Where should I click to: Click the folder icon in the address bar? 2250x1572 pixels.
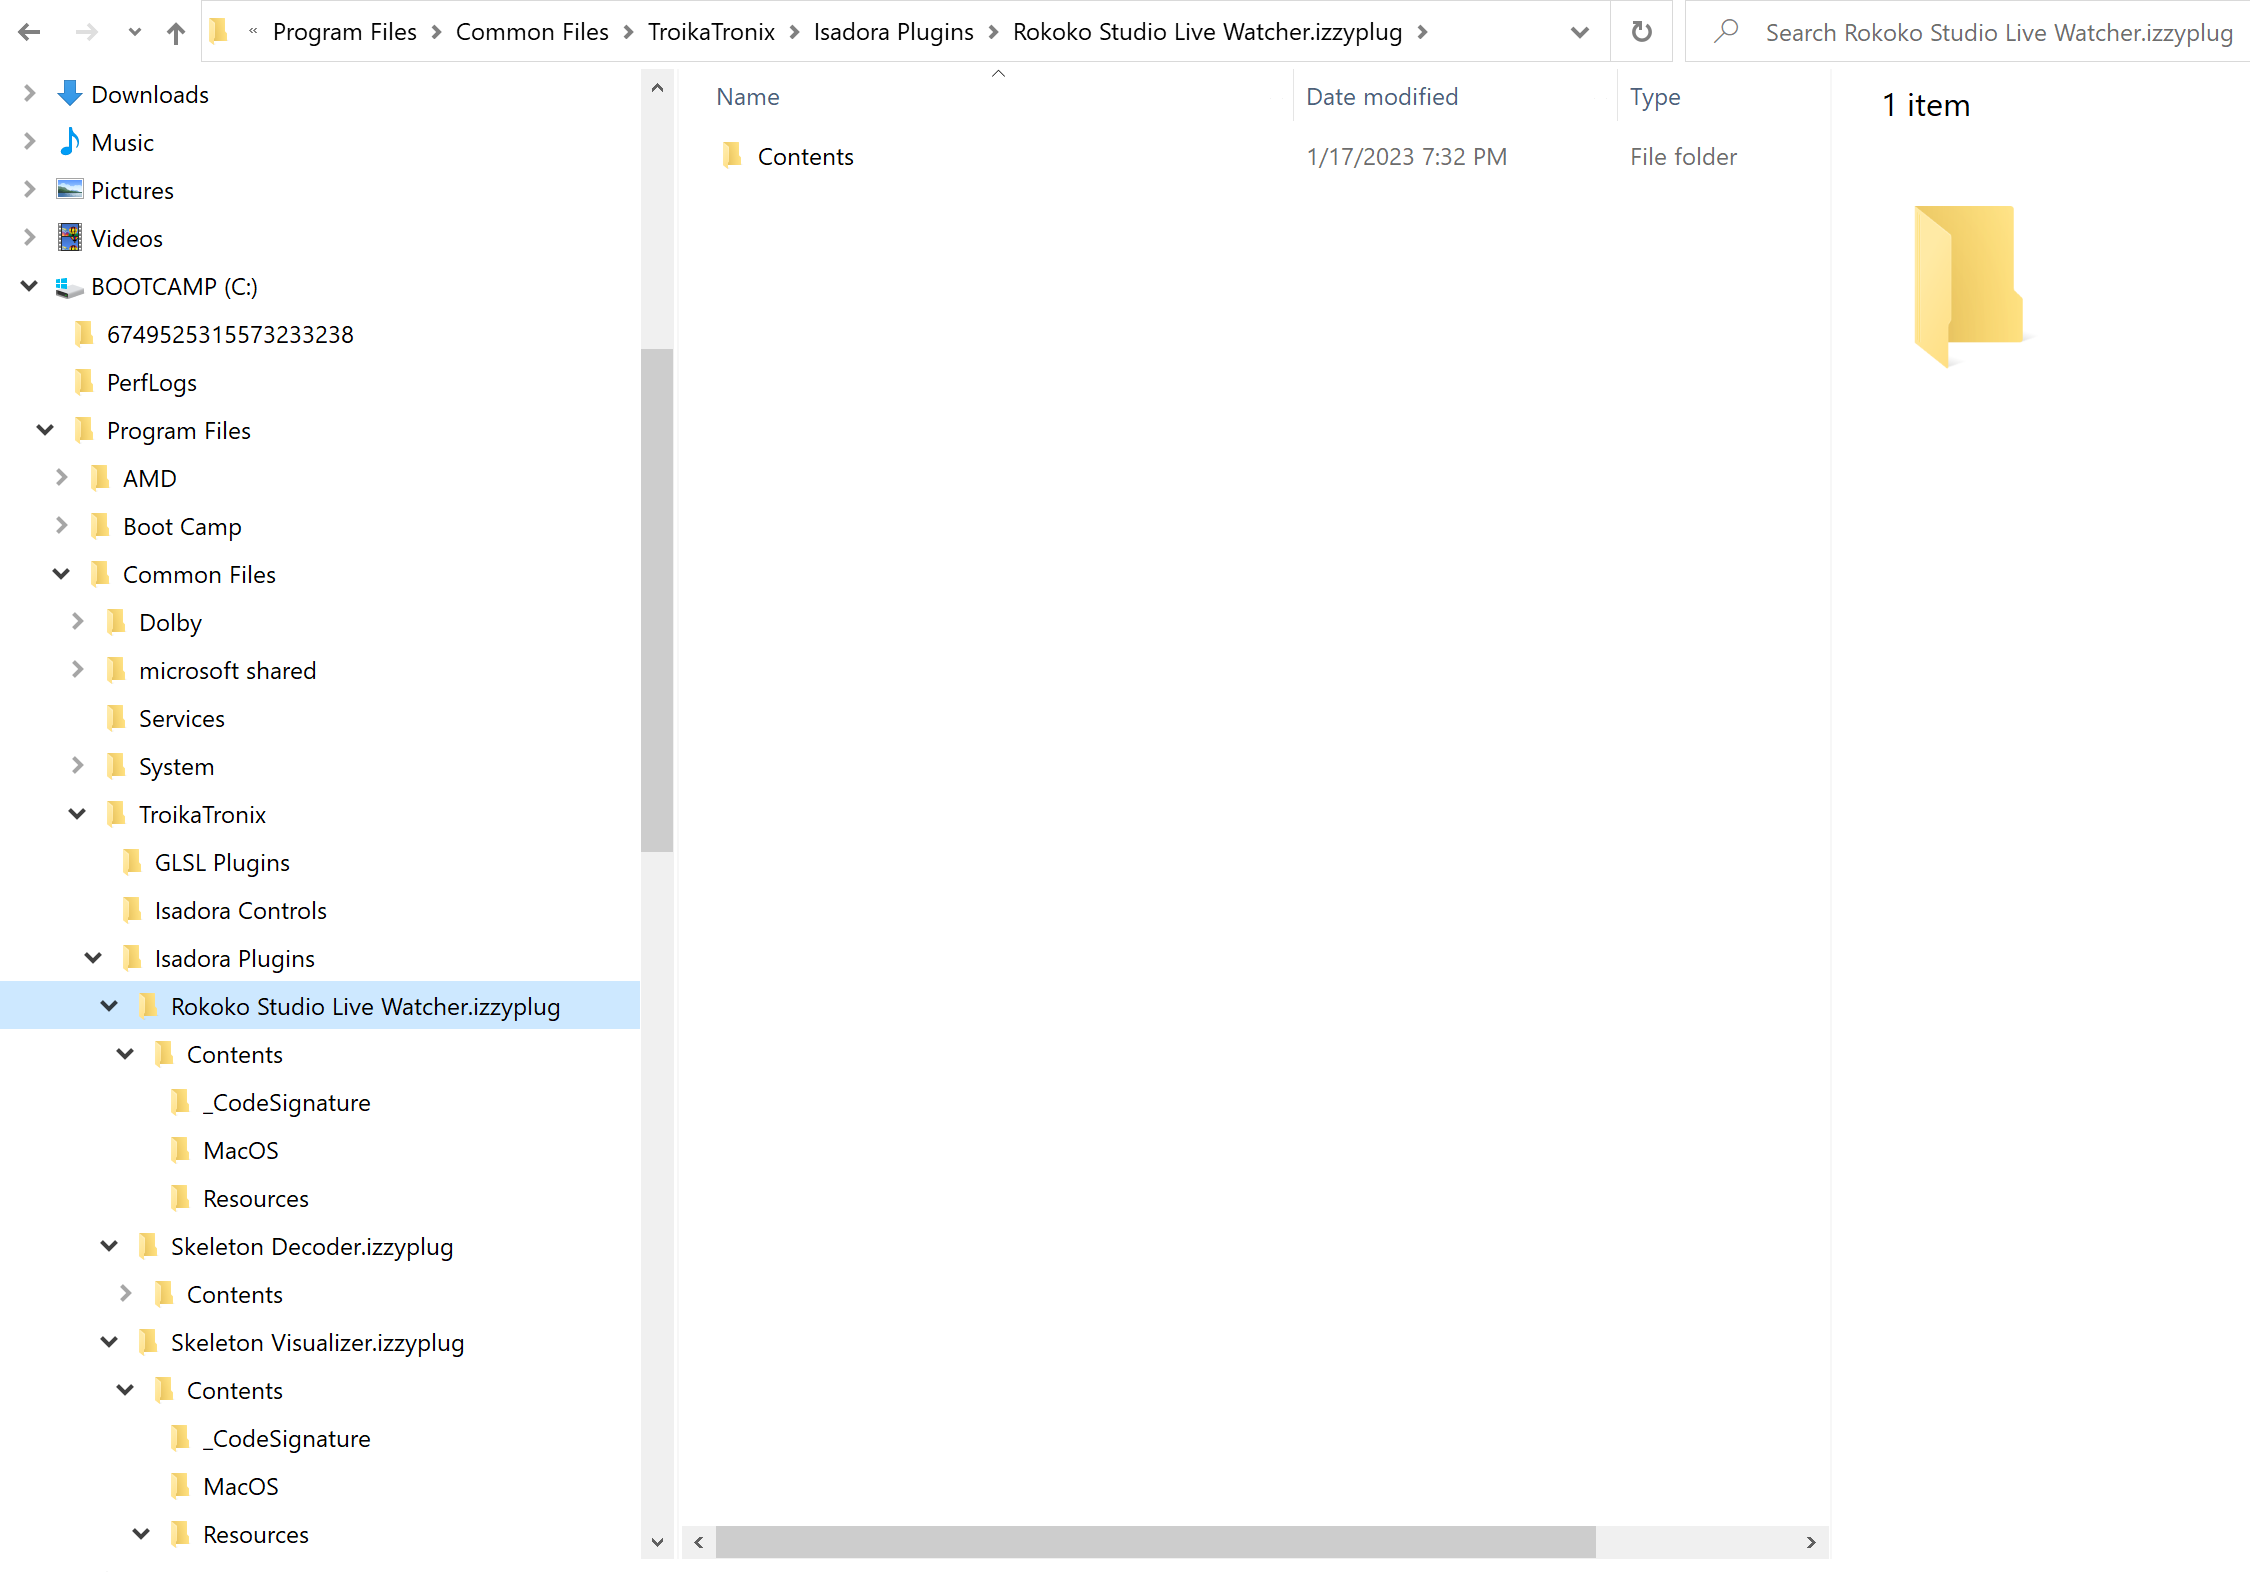[x=219, y=32]
